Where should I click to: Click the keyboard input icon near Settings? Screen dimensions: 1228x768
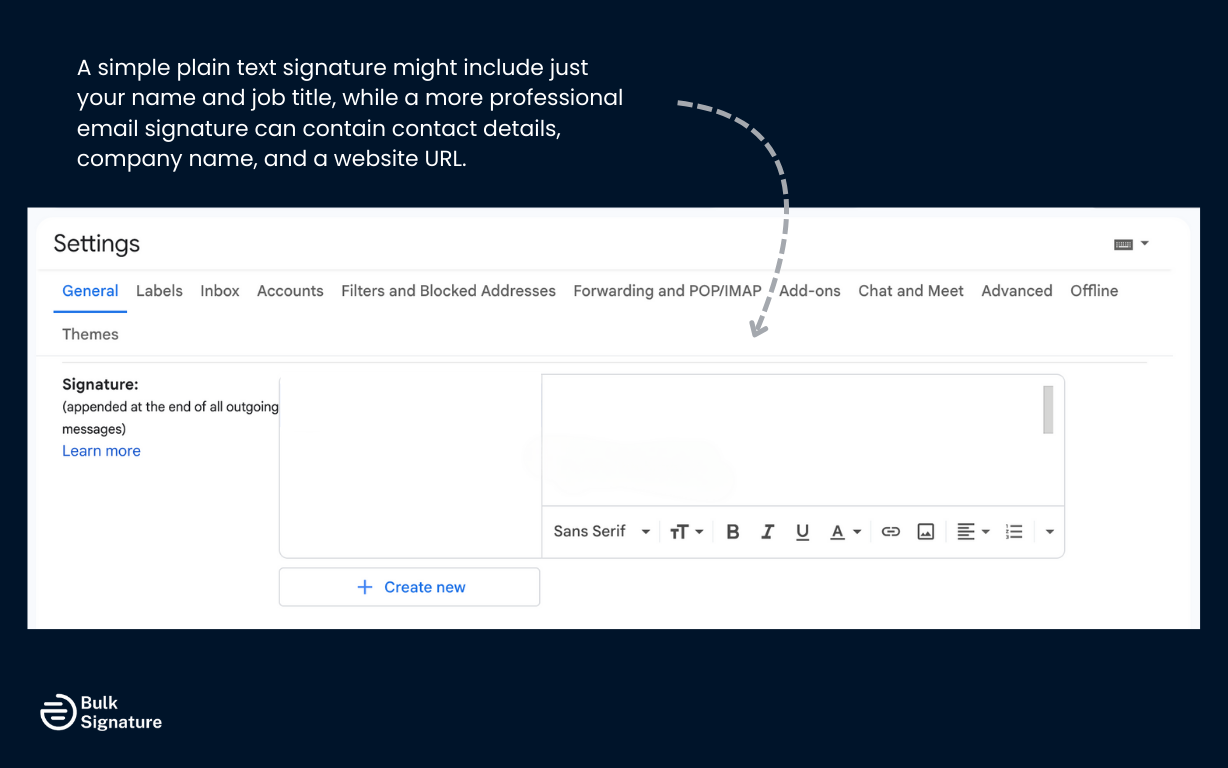[x=1125, y=243]
